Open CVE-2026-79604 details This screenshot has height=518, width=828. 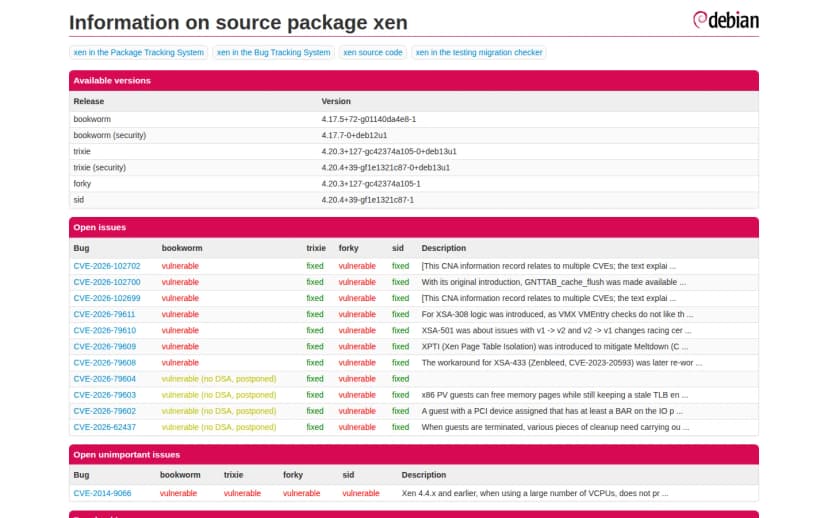(x=105, y=379)
